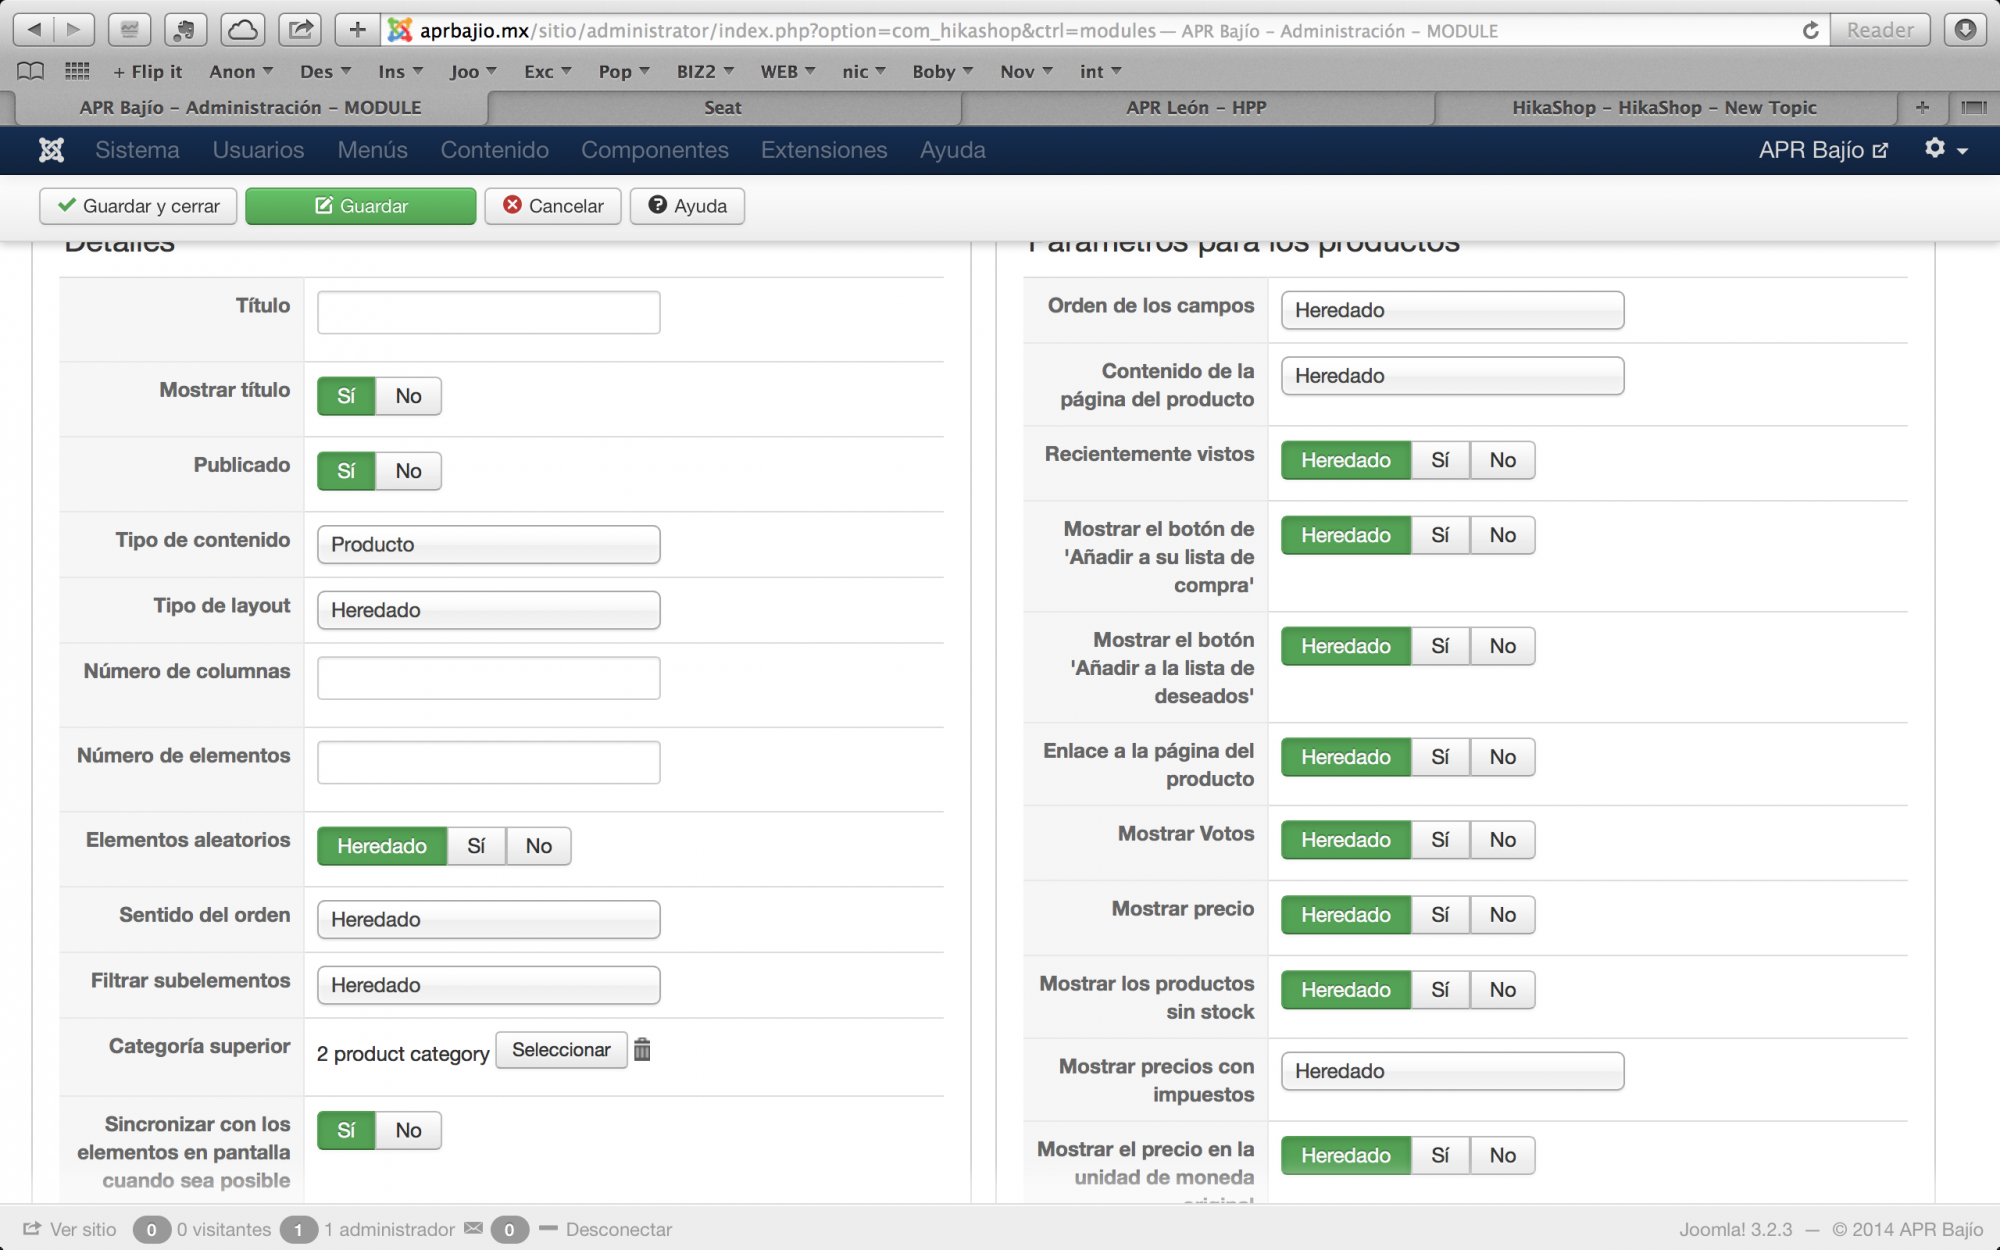Set Publicado to No
The height and width of the screenshot is (1250, 2000).
click(x=408, y=471)
